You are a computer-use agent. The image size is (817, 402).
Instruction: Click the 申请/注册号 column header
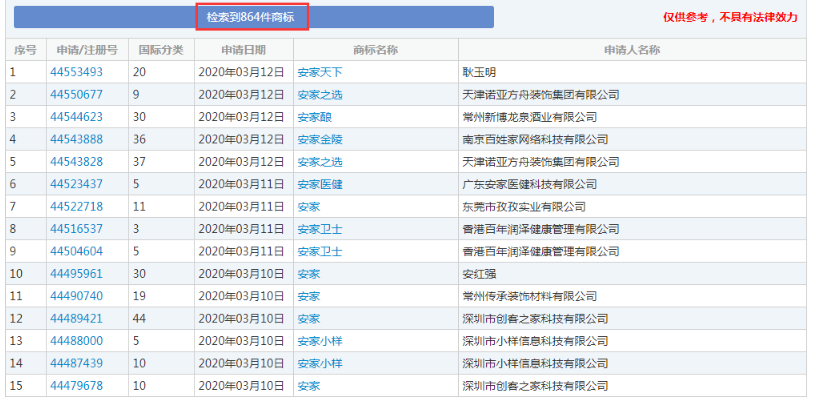click(88, 50)
